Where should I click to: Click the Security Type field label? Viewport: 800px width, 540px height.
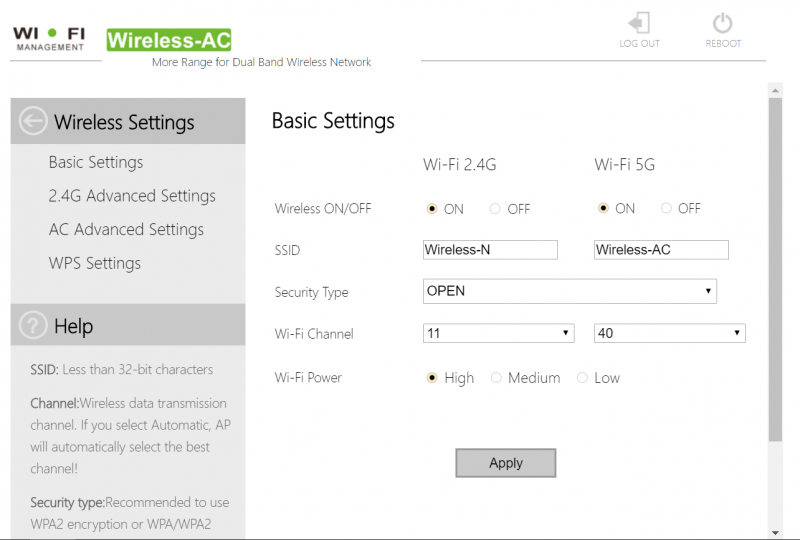coord(311,292)
